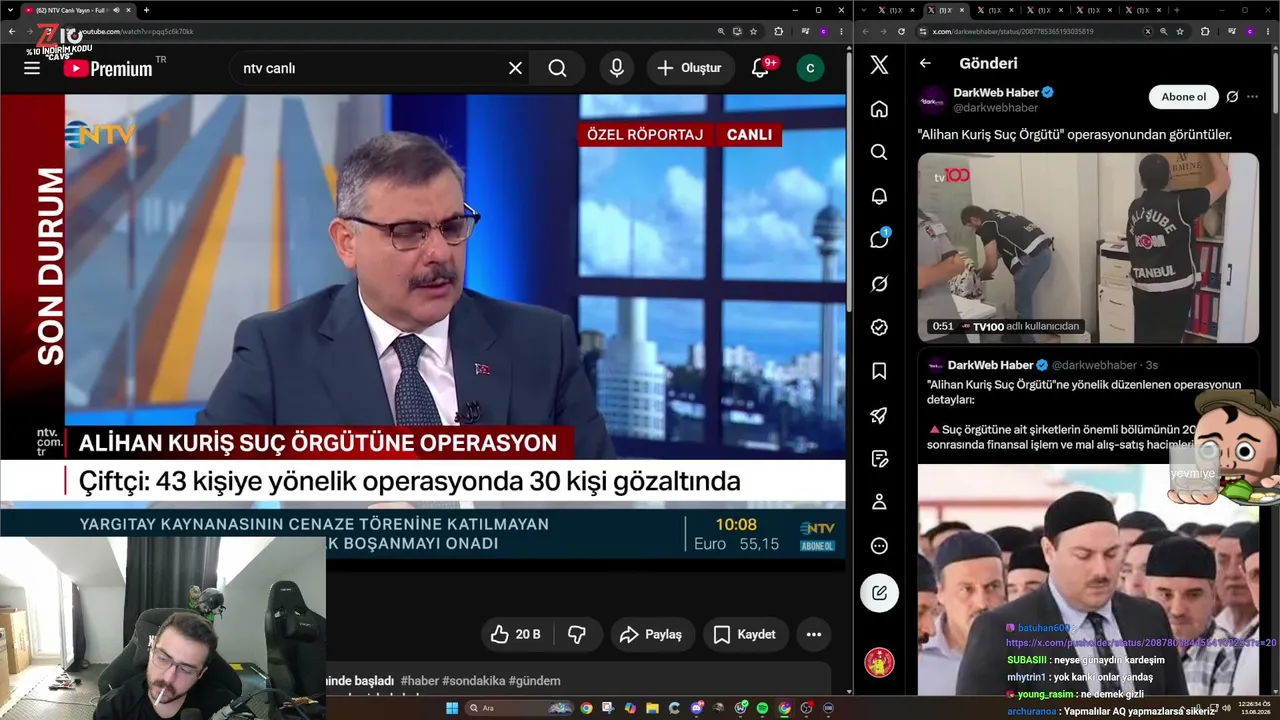Click the DarkWeb Haber profile avatar
Image resolution: width=1280 pixels, height=720 pixels.
click(x=933, y=99)
